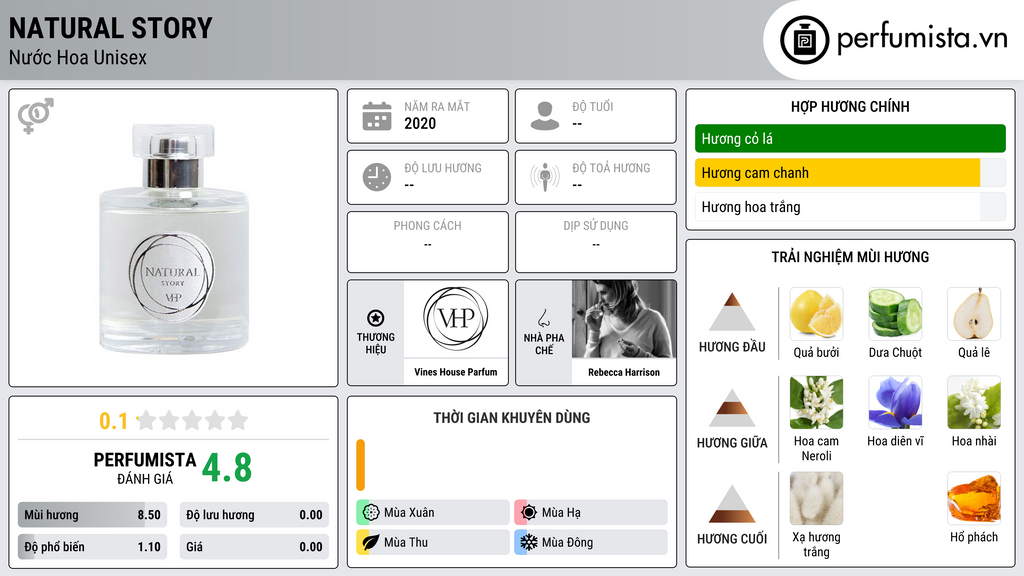Click the Thời gian khuyên dùng heading
The image size is (1024, 576).
(x=511, y=417)
